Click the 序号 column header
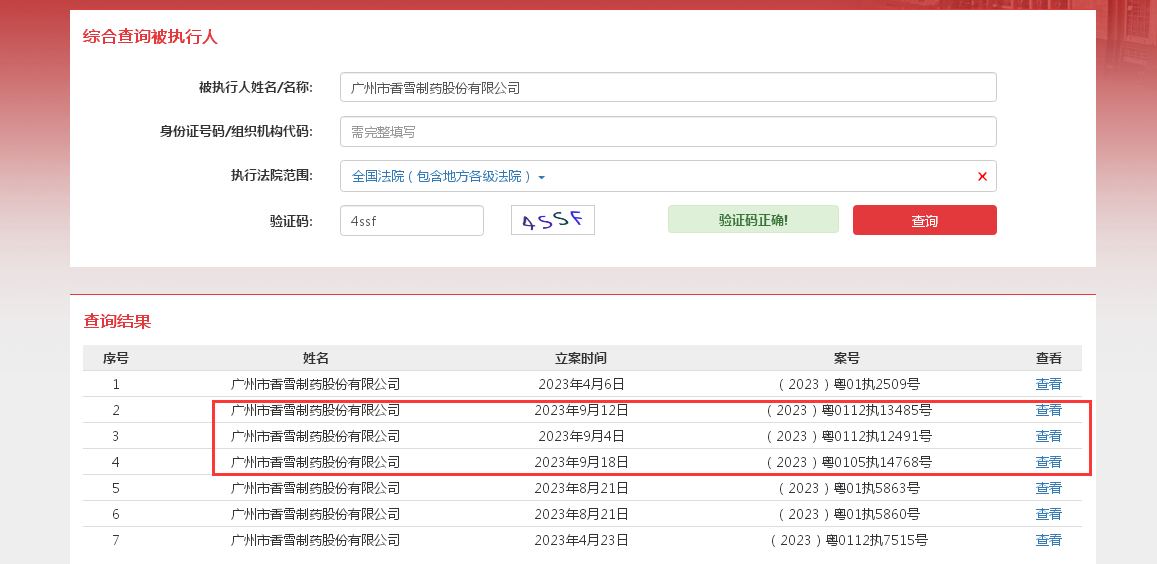 pyautogui.click(x=116, y=358)
